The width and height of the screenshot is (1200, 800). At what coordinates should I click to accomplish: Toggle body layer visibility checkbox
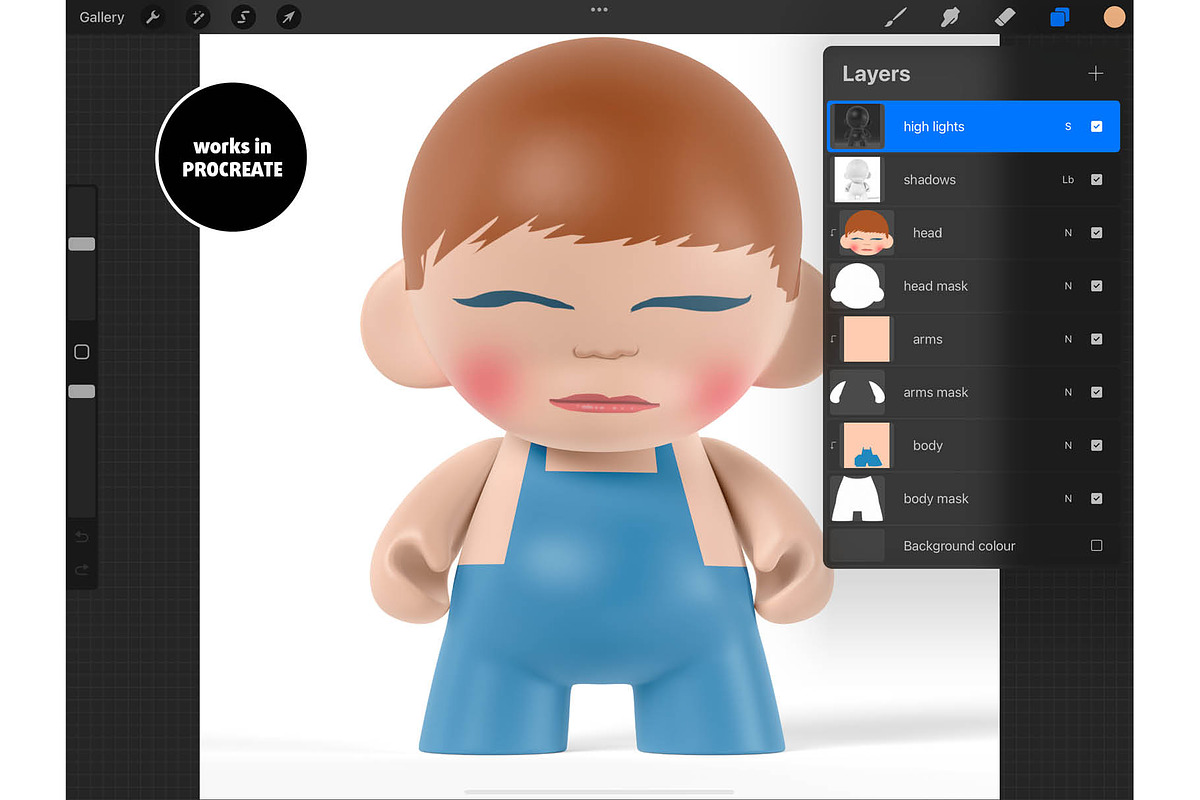(x=1097, y=445)
